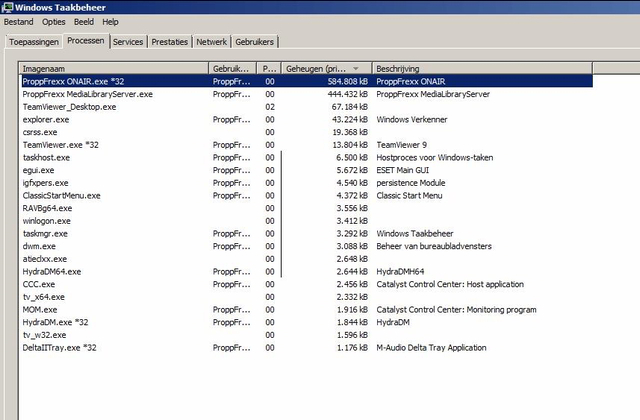This screenshot has height=420, width=640.
Task: Sort by the Imagenaam column header
Action: tap(114, 69)
